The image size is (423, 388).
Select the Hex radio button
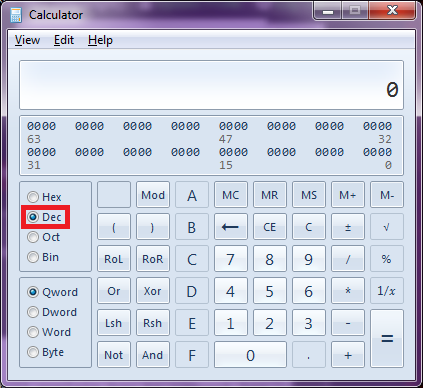[44, 197]
